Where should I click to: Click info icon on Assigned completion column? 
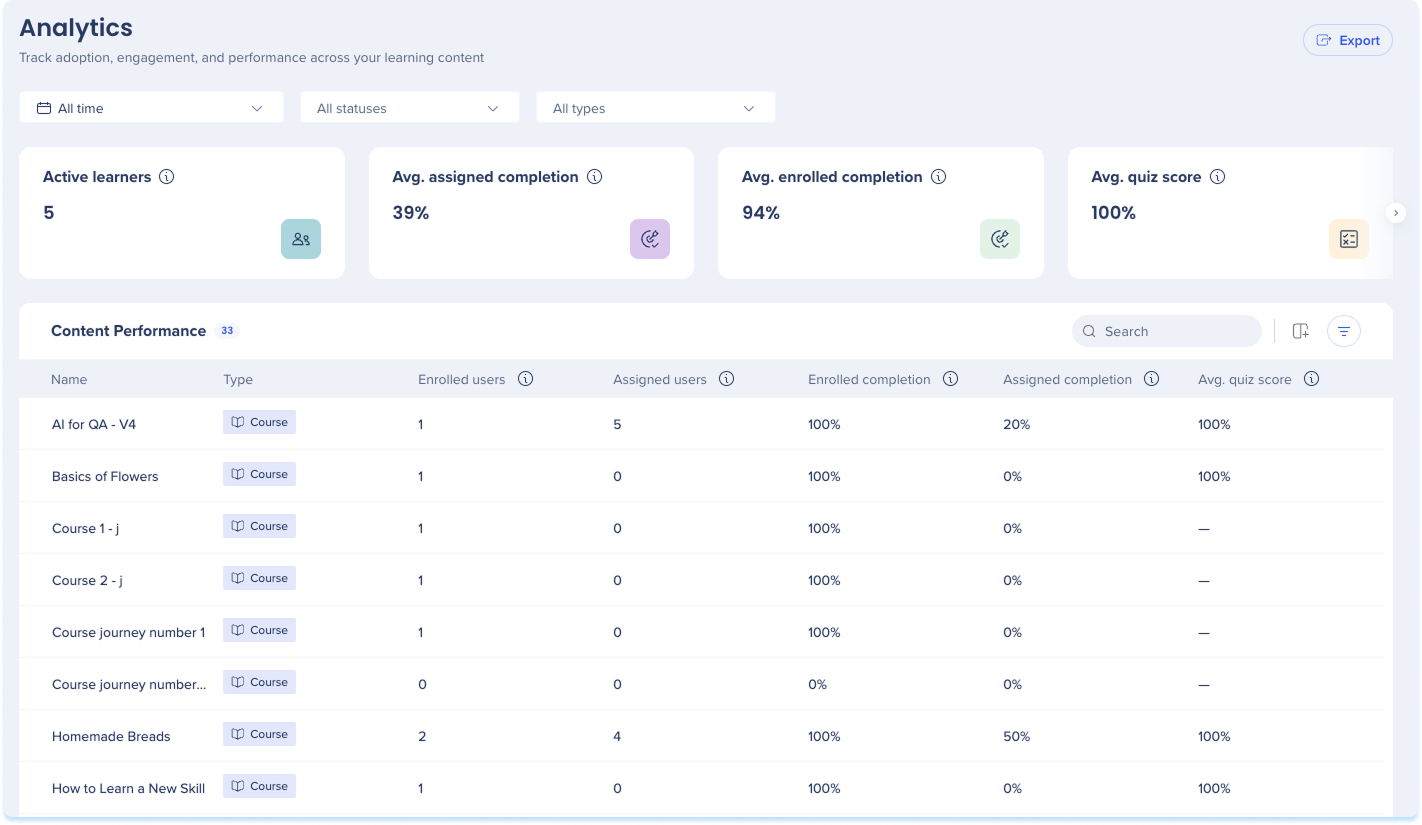pyautogui.click(x=1152, y=379)
